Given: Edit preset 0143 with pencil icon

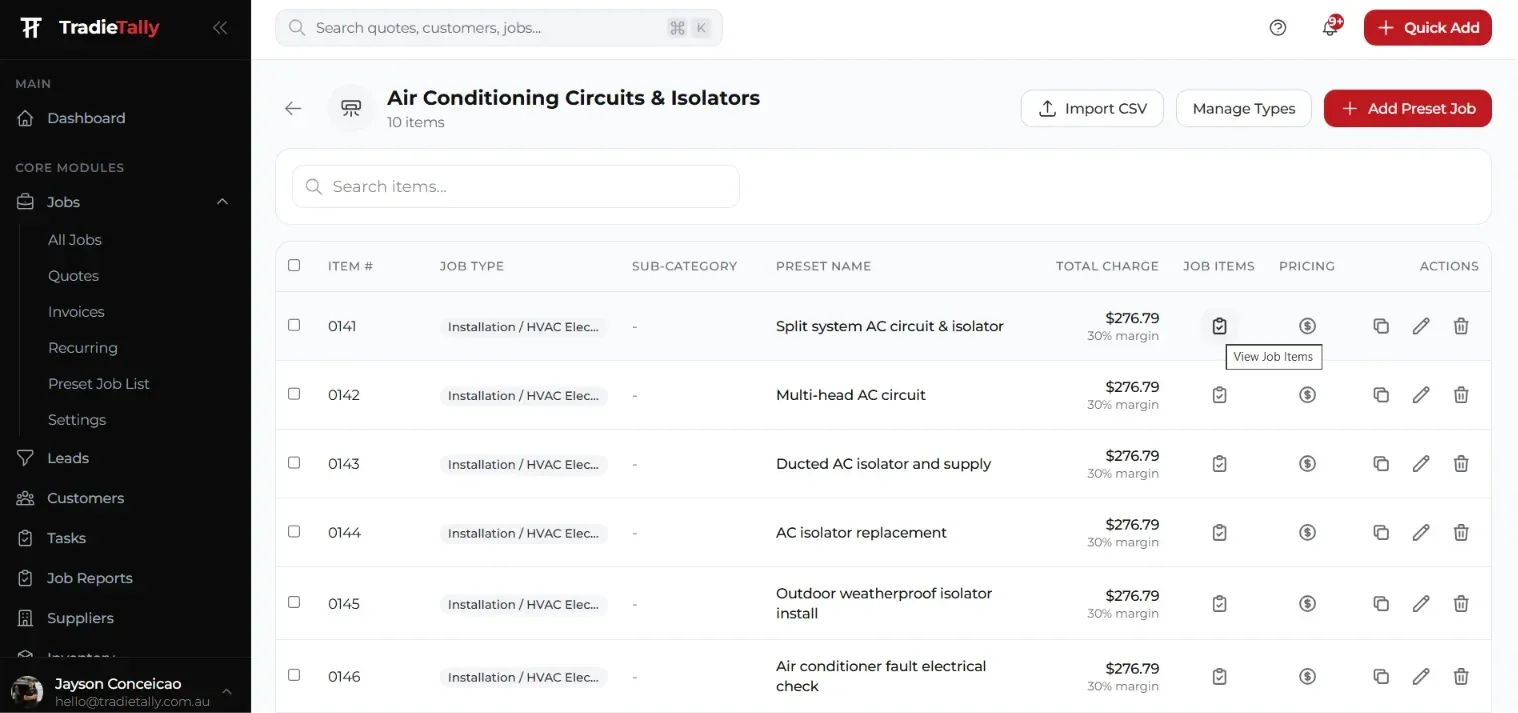Looking at the screenshot, I should tap(1421, 464).
